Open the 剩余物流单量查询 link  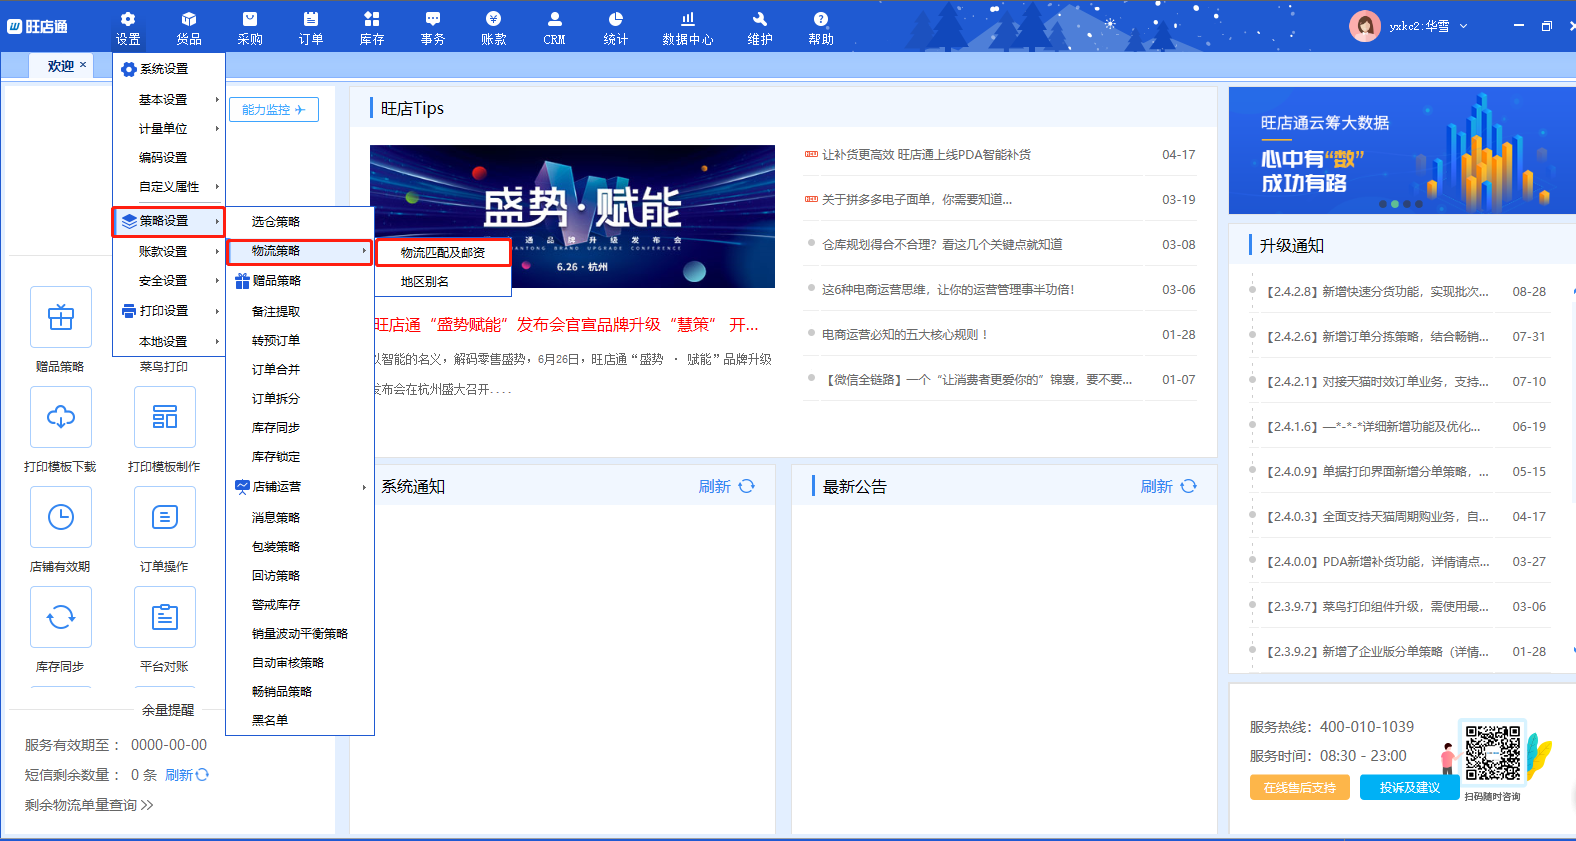89,805
